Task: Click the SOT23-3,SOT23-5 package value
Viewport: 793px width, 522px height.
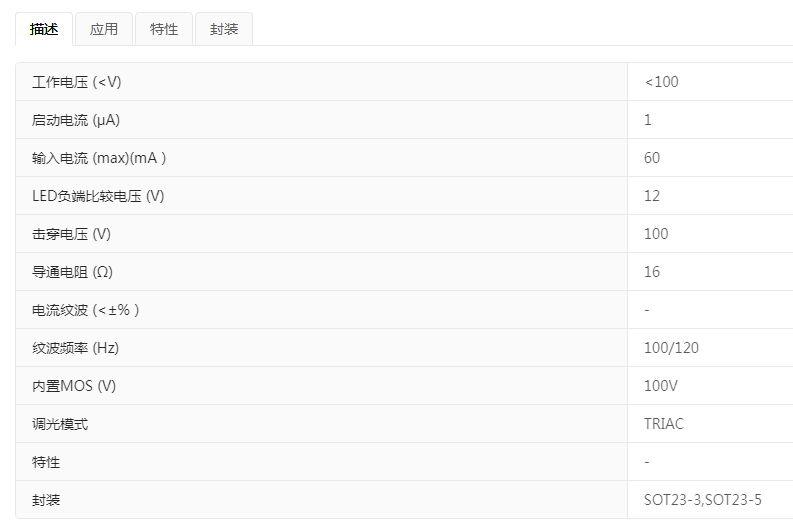Action: click(x=703, y=500)
